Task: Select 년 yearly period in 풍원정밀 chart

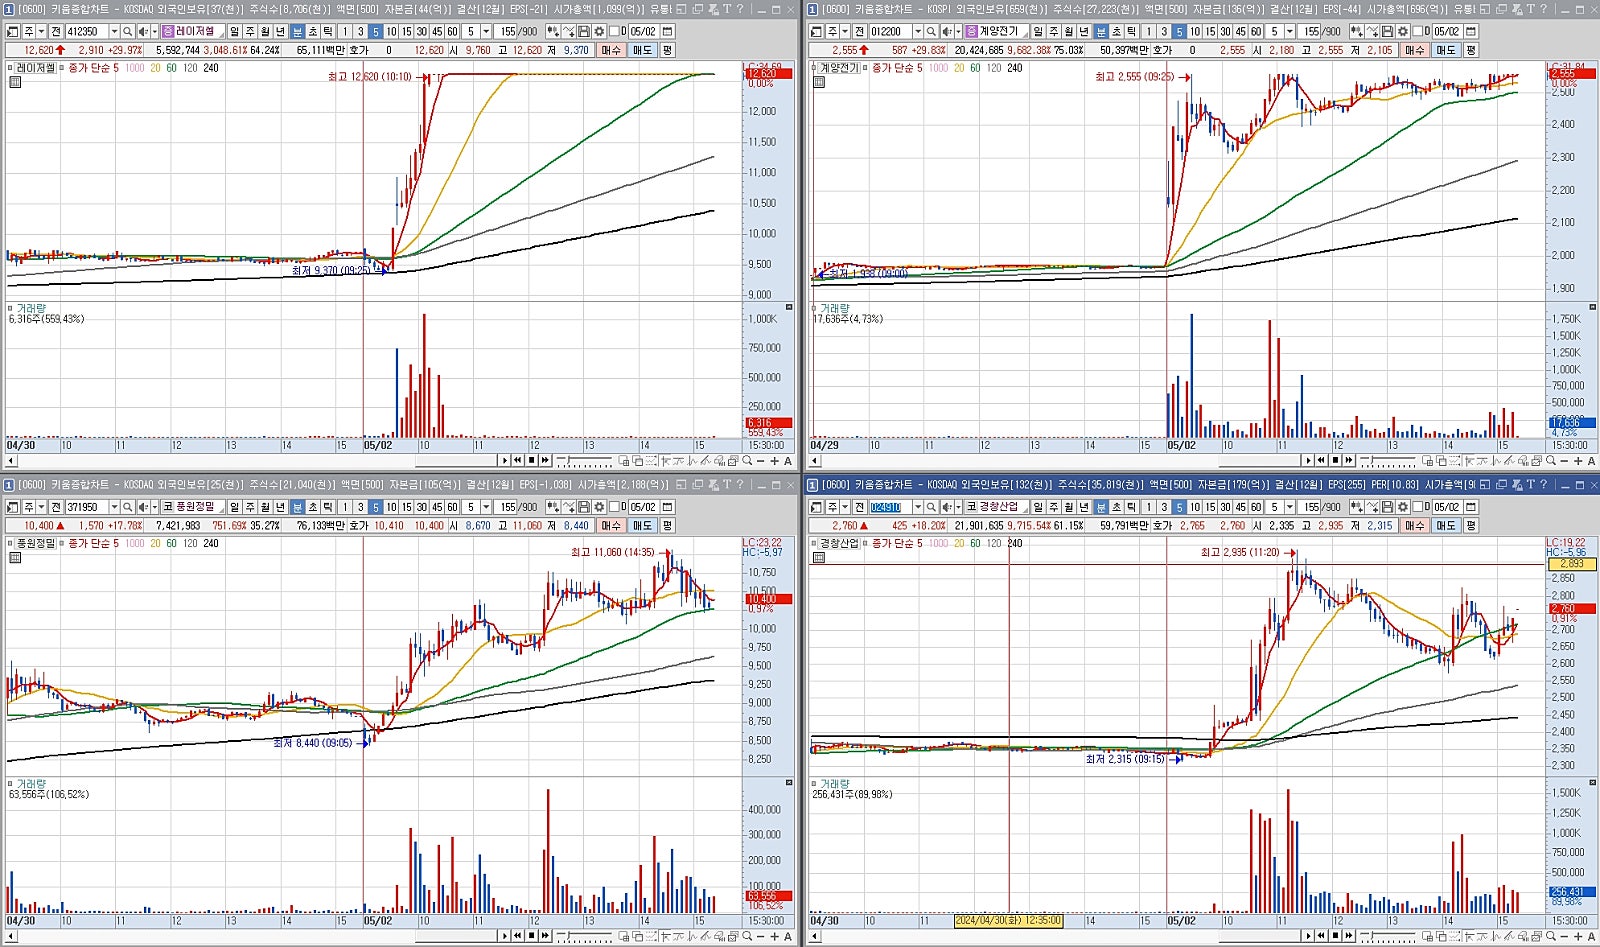Action: 280,507
